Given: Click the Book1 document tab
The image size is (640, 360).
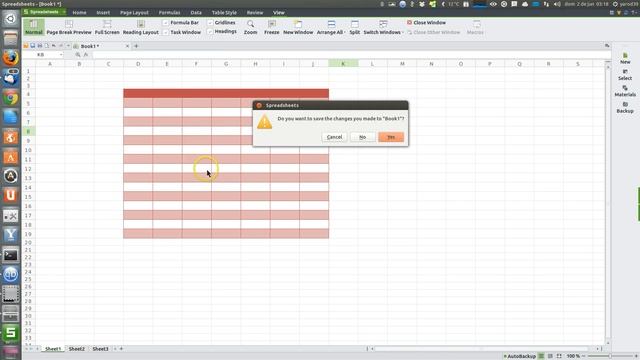Looking at the screenshot, I should click(101, 46).
